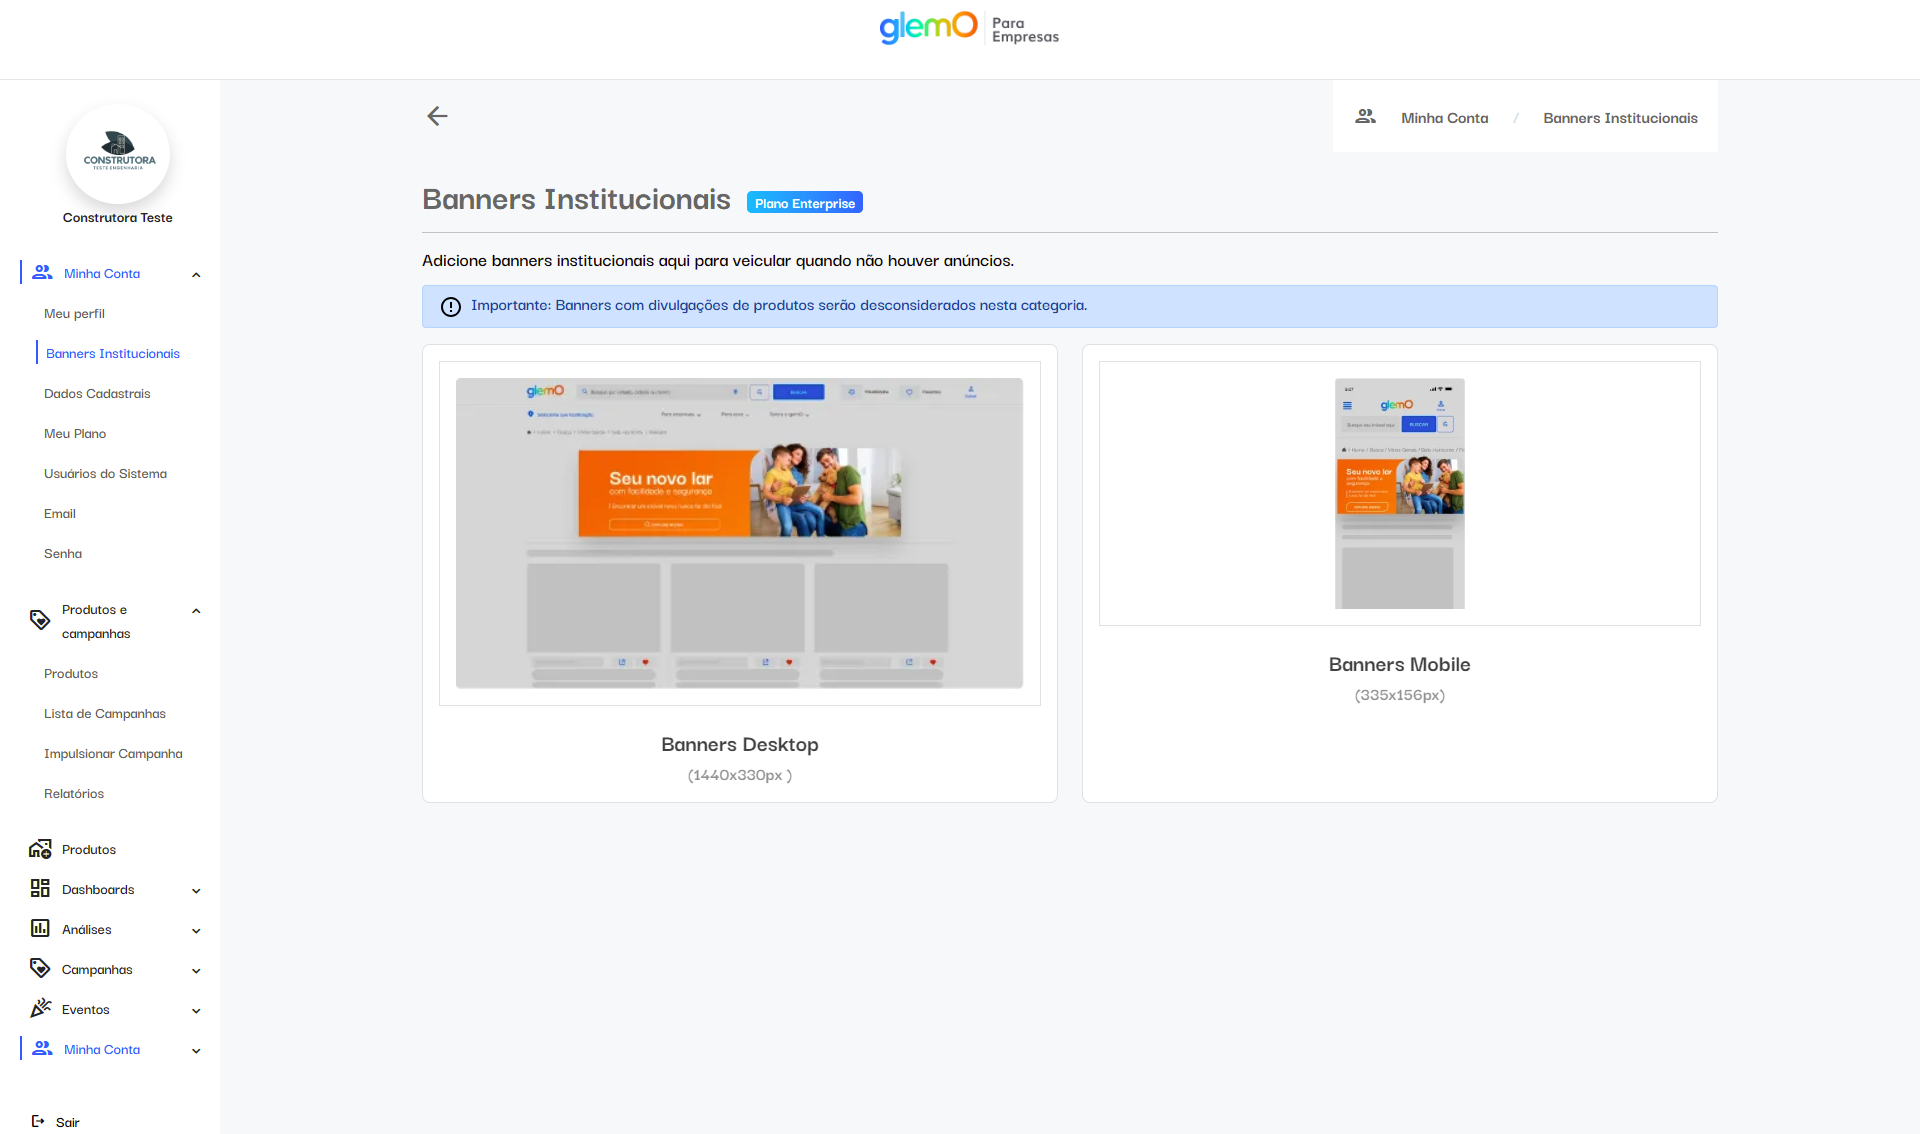Click the back arrow icon
The width and height of the screenshot is (1920, 1134).
[437, 116]
